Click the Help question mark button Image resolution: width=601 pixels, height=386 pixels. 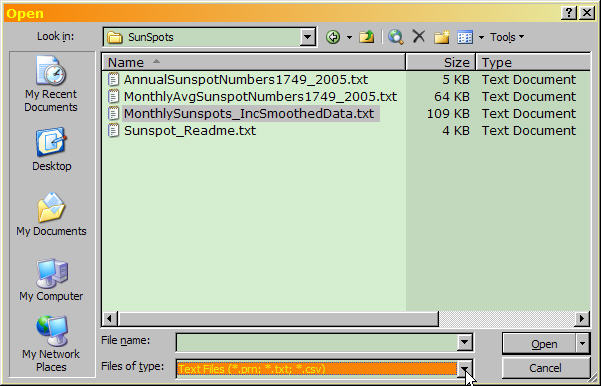569,13
